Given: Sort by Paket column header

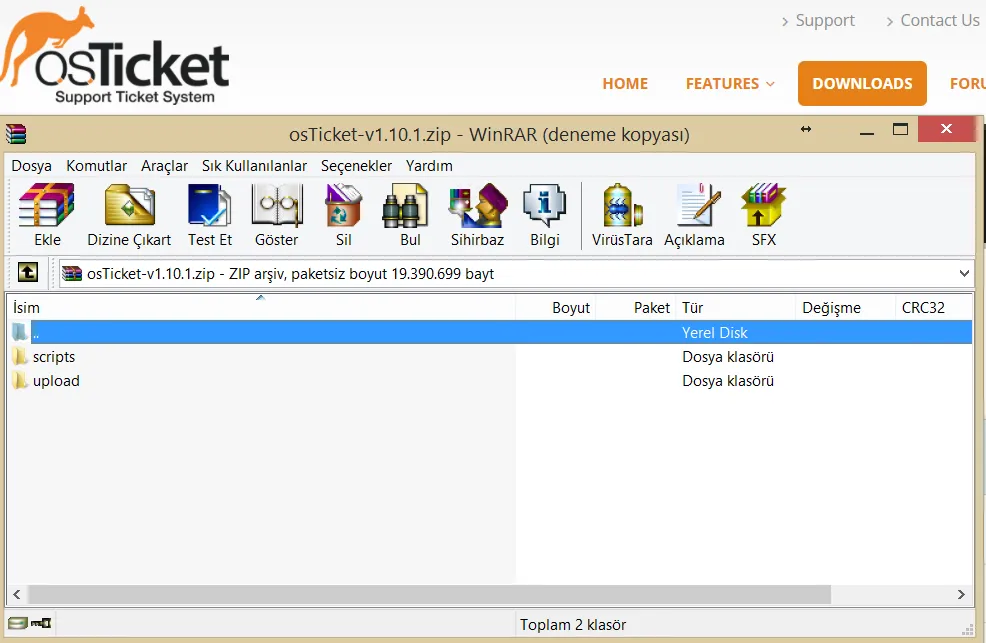Looking at the screenshot, I should 636,307.
